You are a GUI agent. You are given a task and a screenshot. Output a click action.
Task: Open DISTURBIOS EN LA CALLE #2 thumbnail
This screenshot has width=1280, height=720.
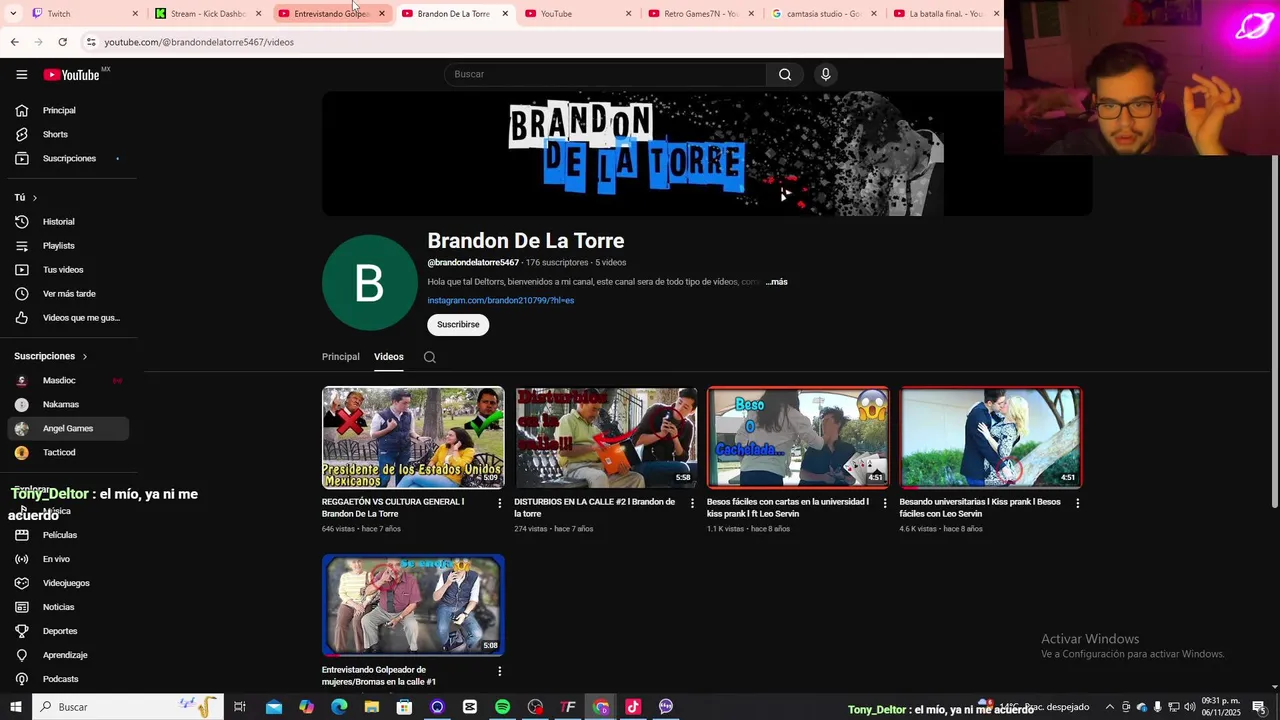(x=605, y=437)
